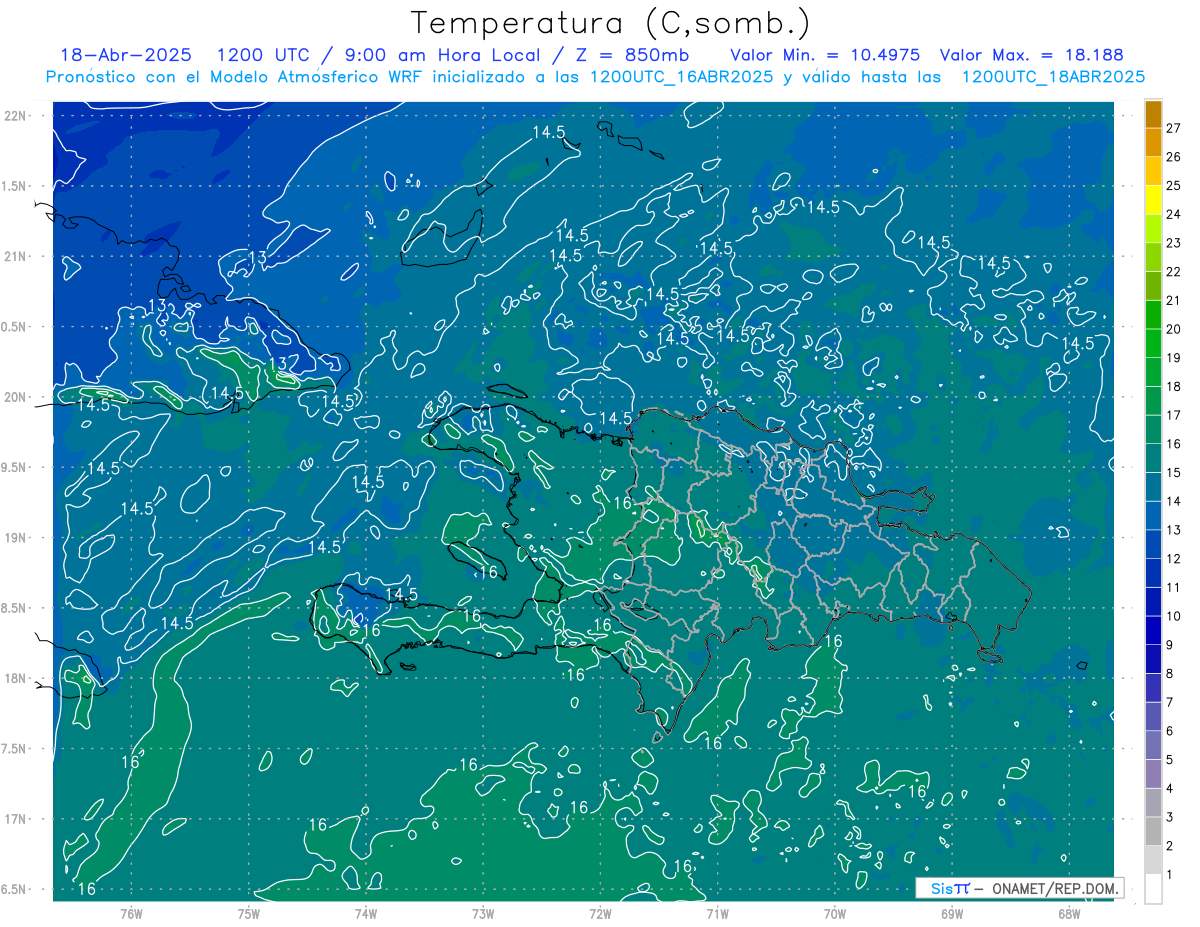Click the "17N" latitude label
Viewport: 1200px width, 927px height.
click(x=16, y=819)
